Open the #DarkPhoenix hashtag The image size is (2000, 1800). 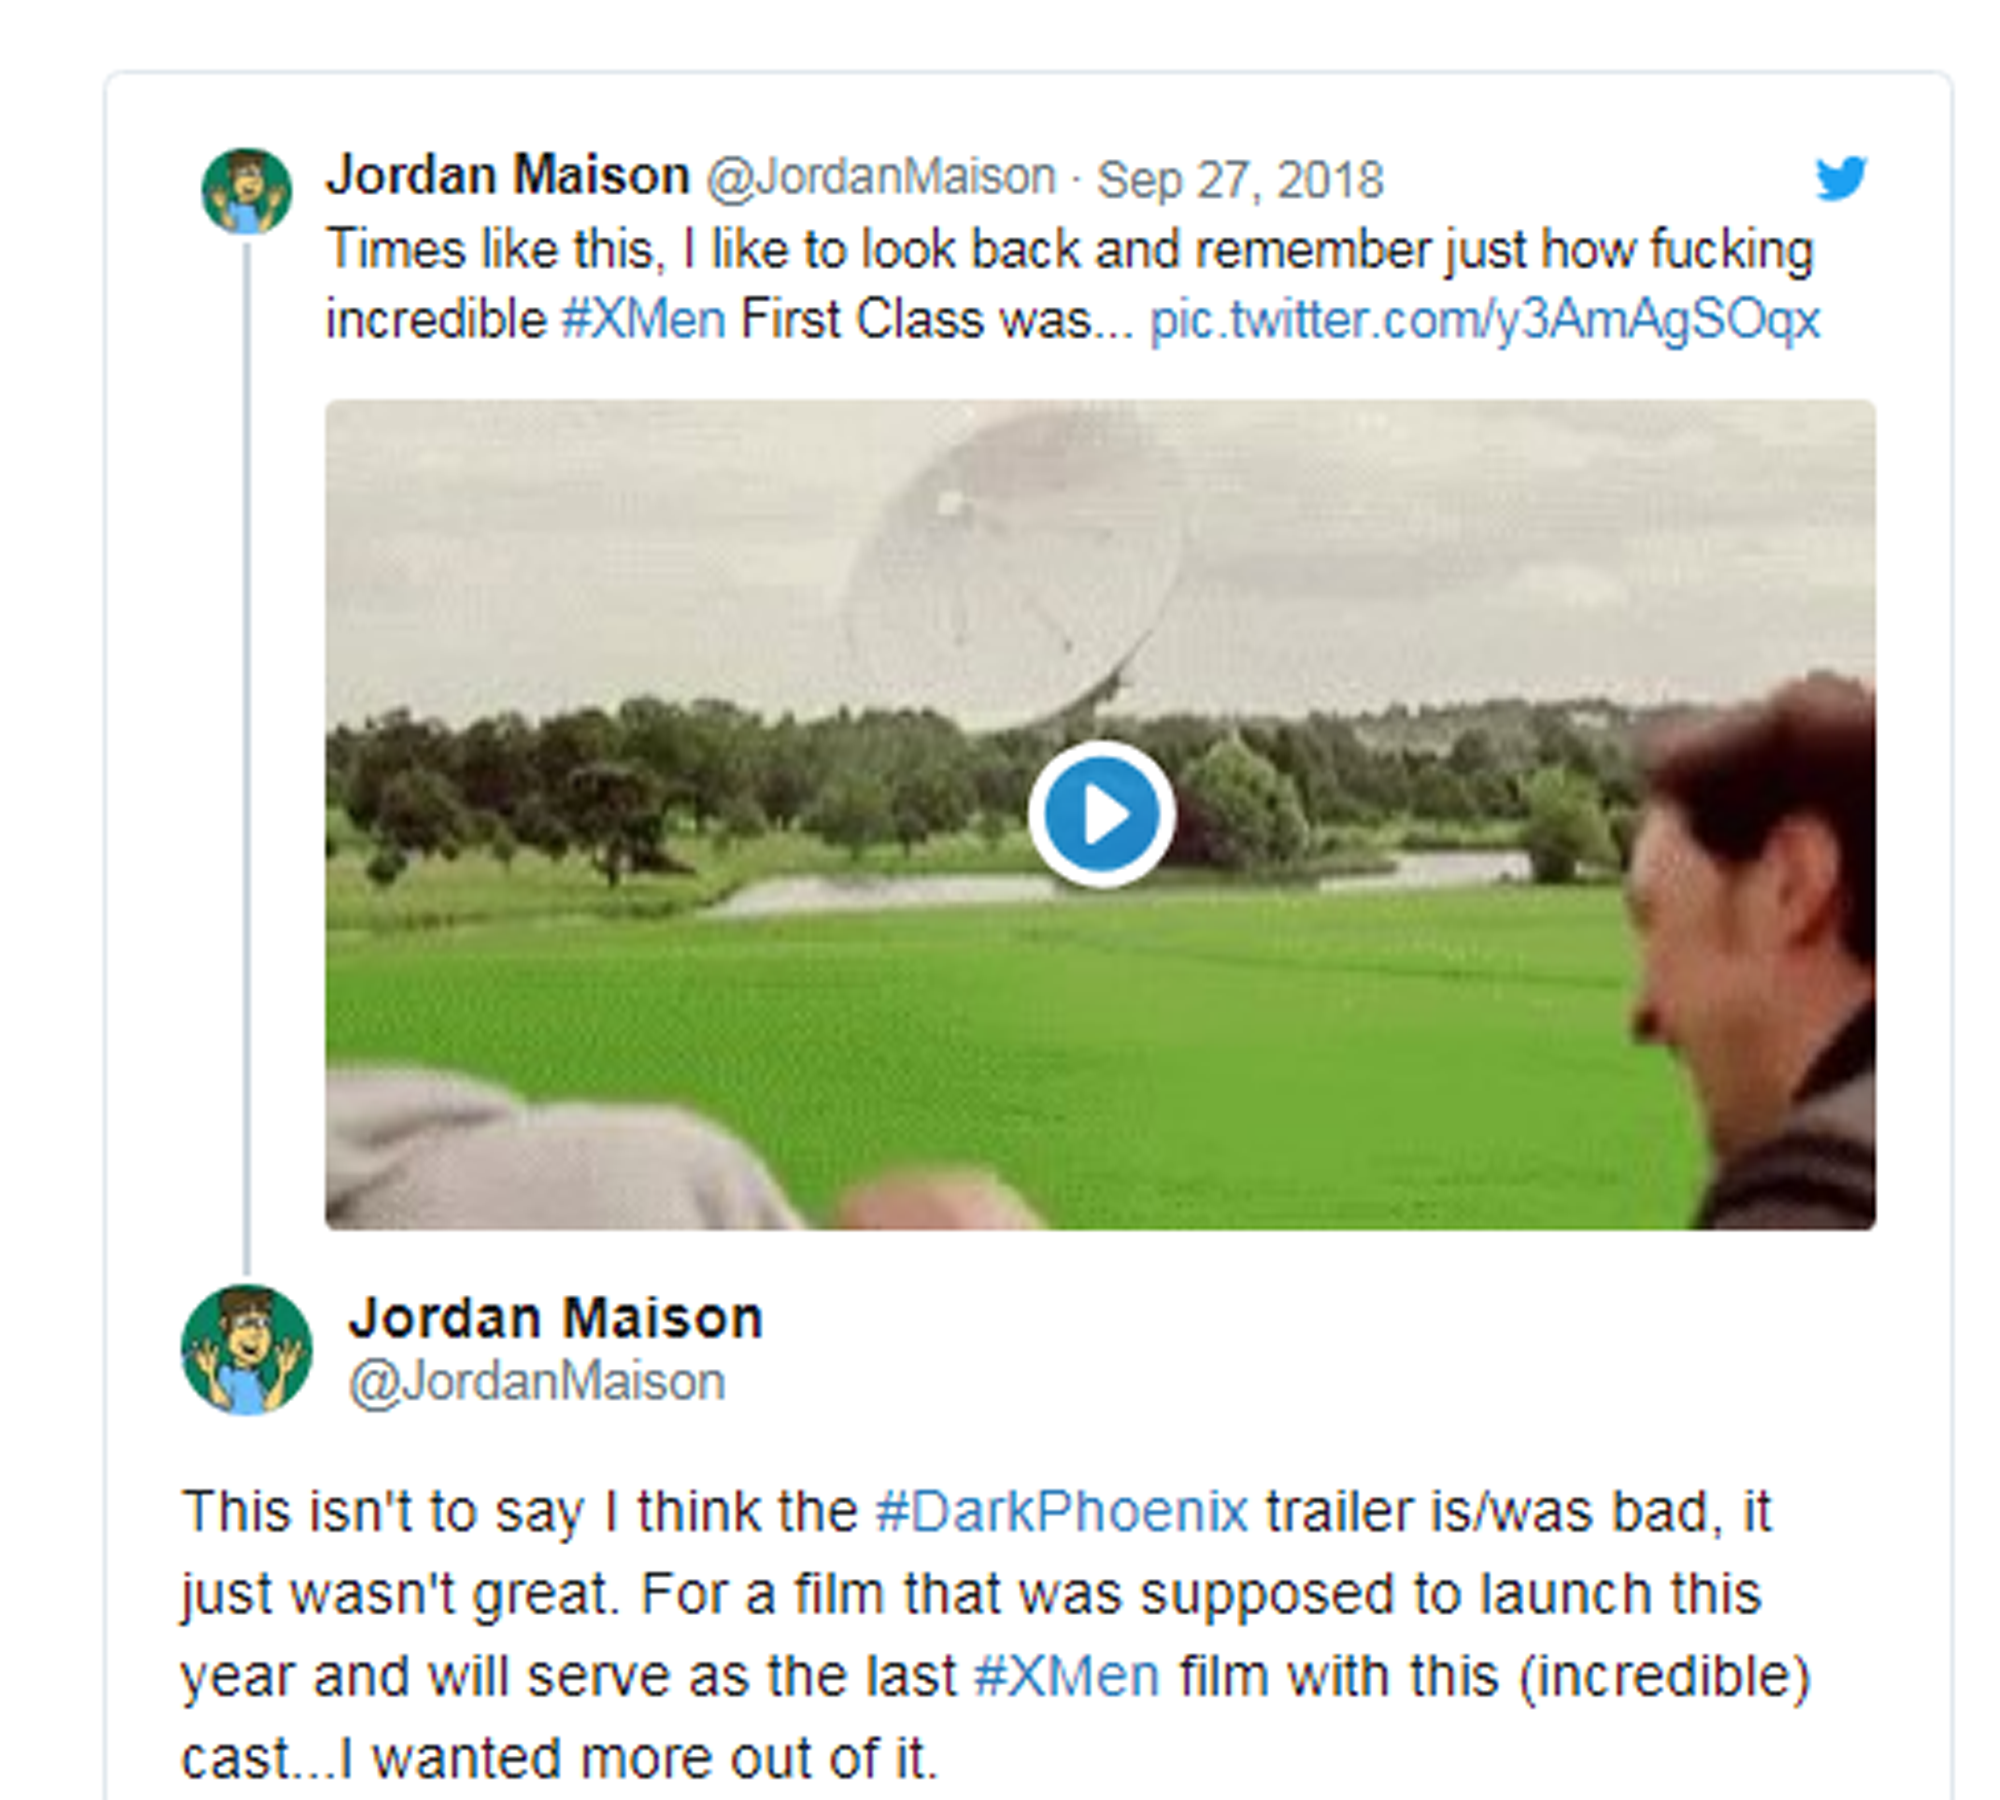(1062, 1511)
